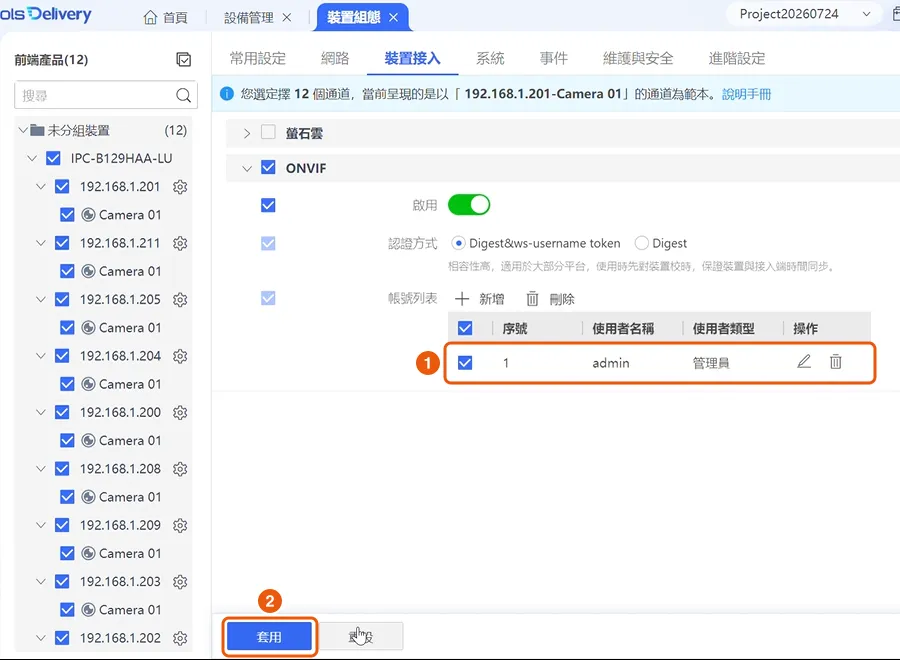900x660 pixels.
Task: Toggle the account table header checkbox
Action: point(465,328)
